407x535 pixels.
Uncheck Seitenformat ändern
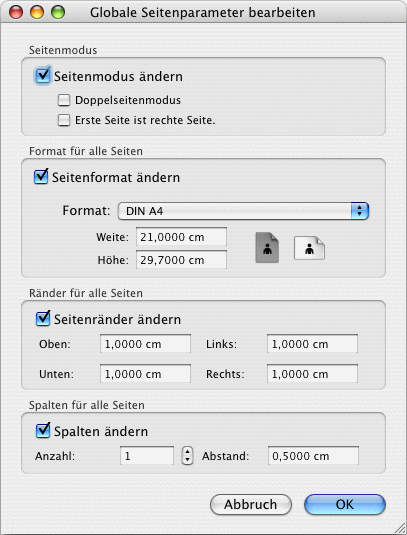tap(41, 177)
